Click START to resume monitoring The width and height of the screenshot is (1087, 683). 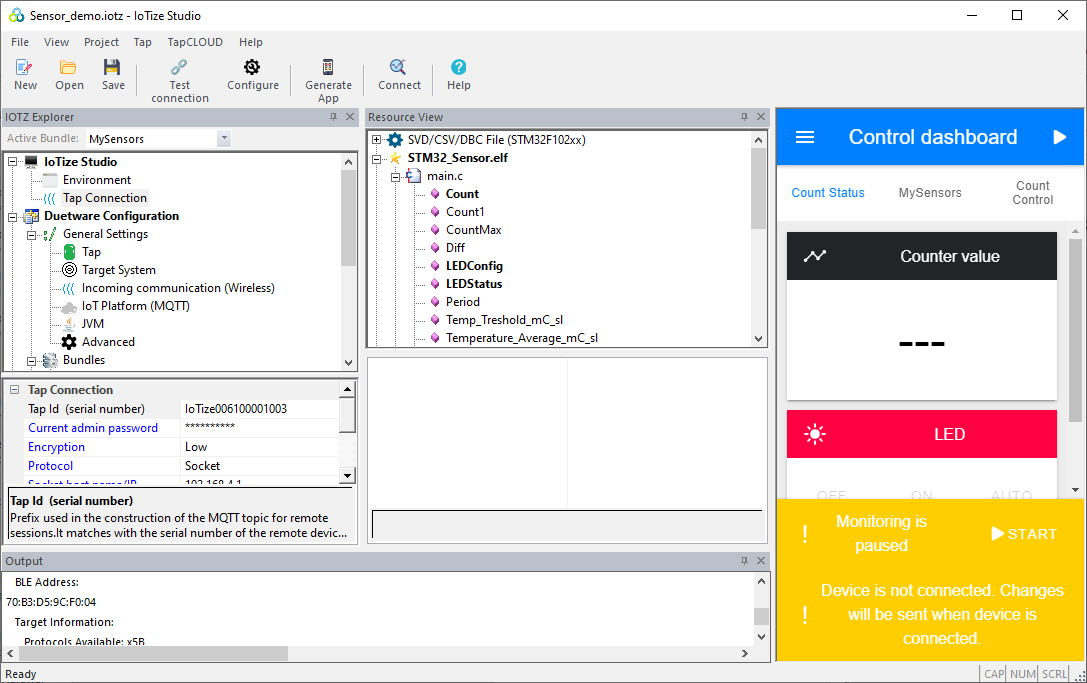tap(1024, 534)
